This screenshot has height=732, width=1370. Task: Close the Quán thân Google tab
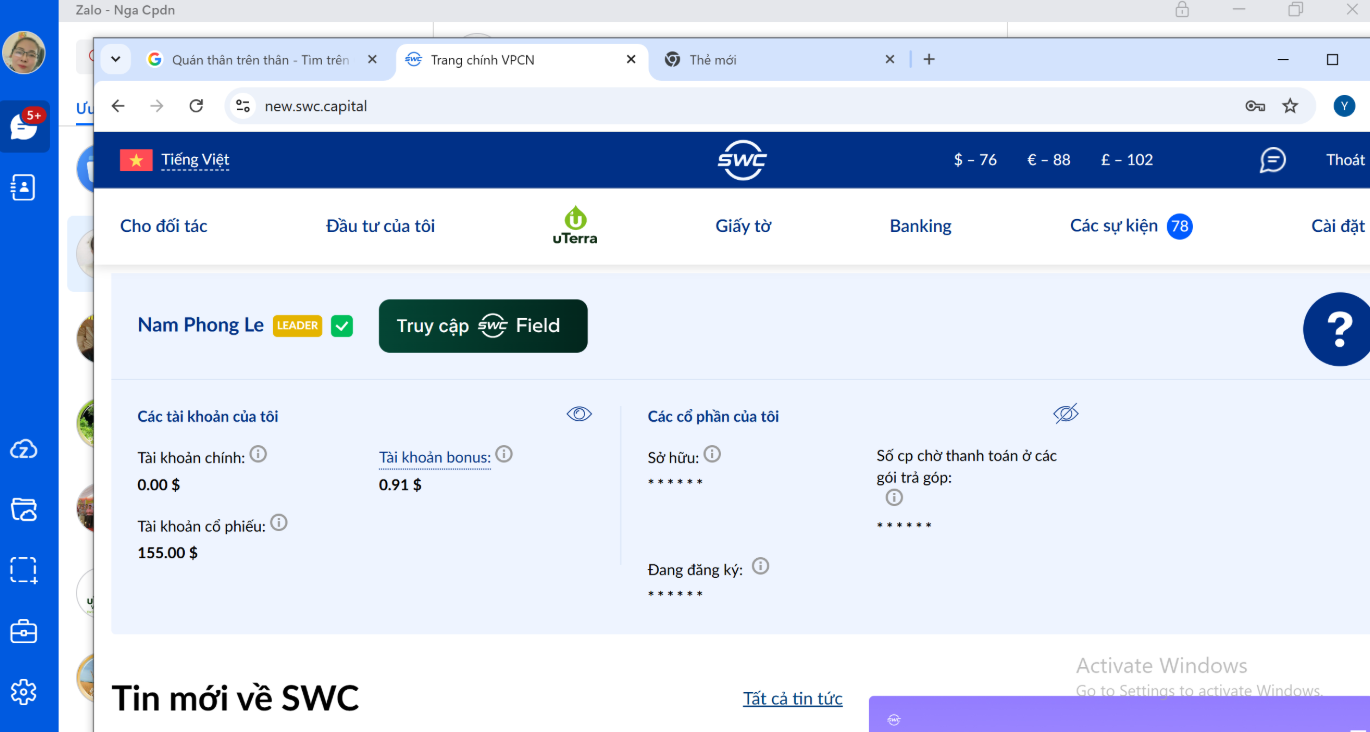[x=372, y=60]
